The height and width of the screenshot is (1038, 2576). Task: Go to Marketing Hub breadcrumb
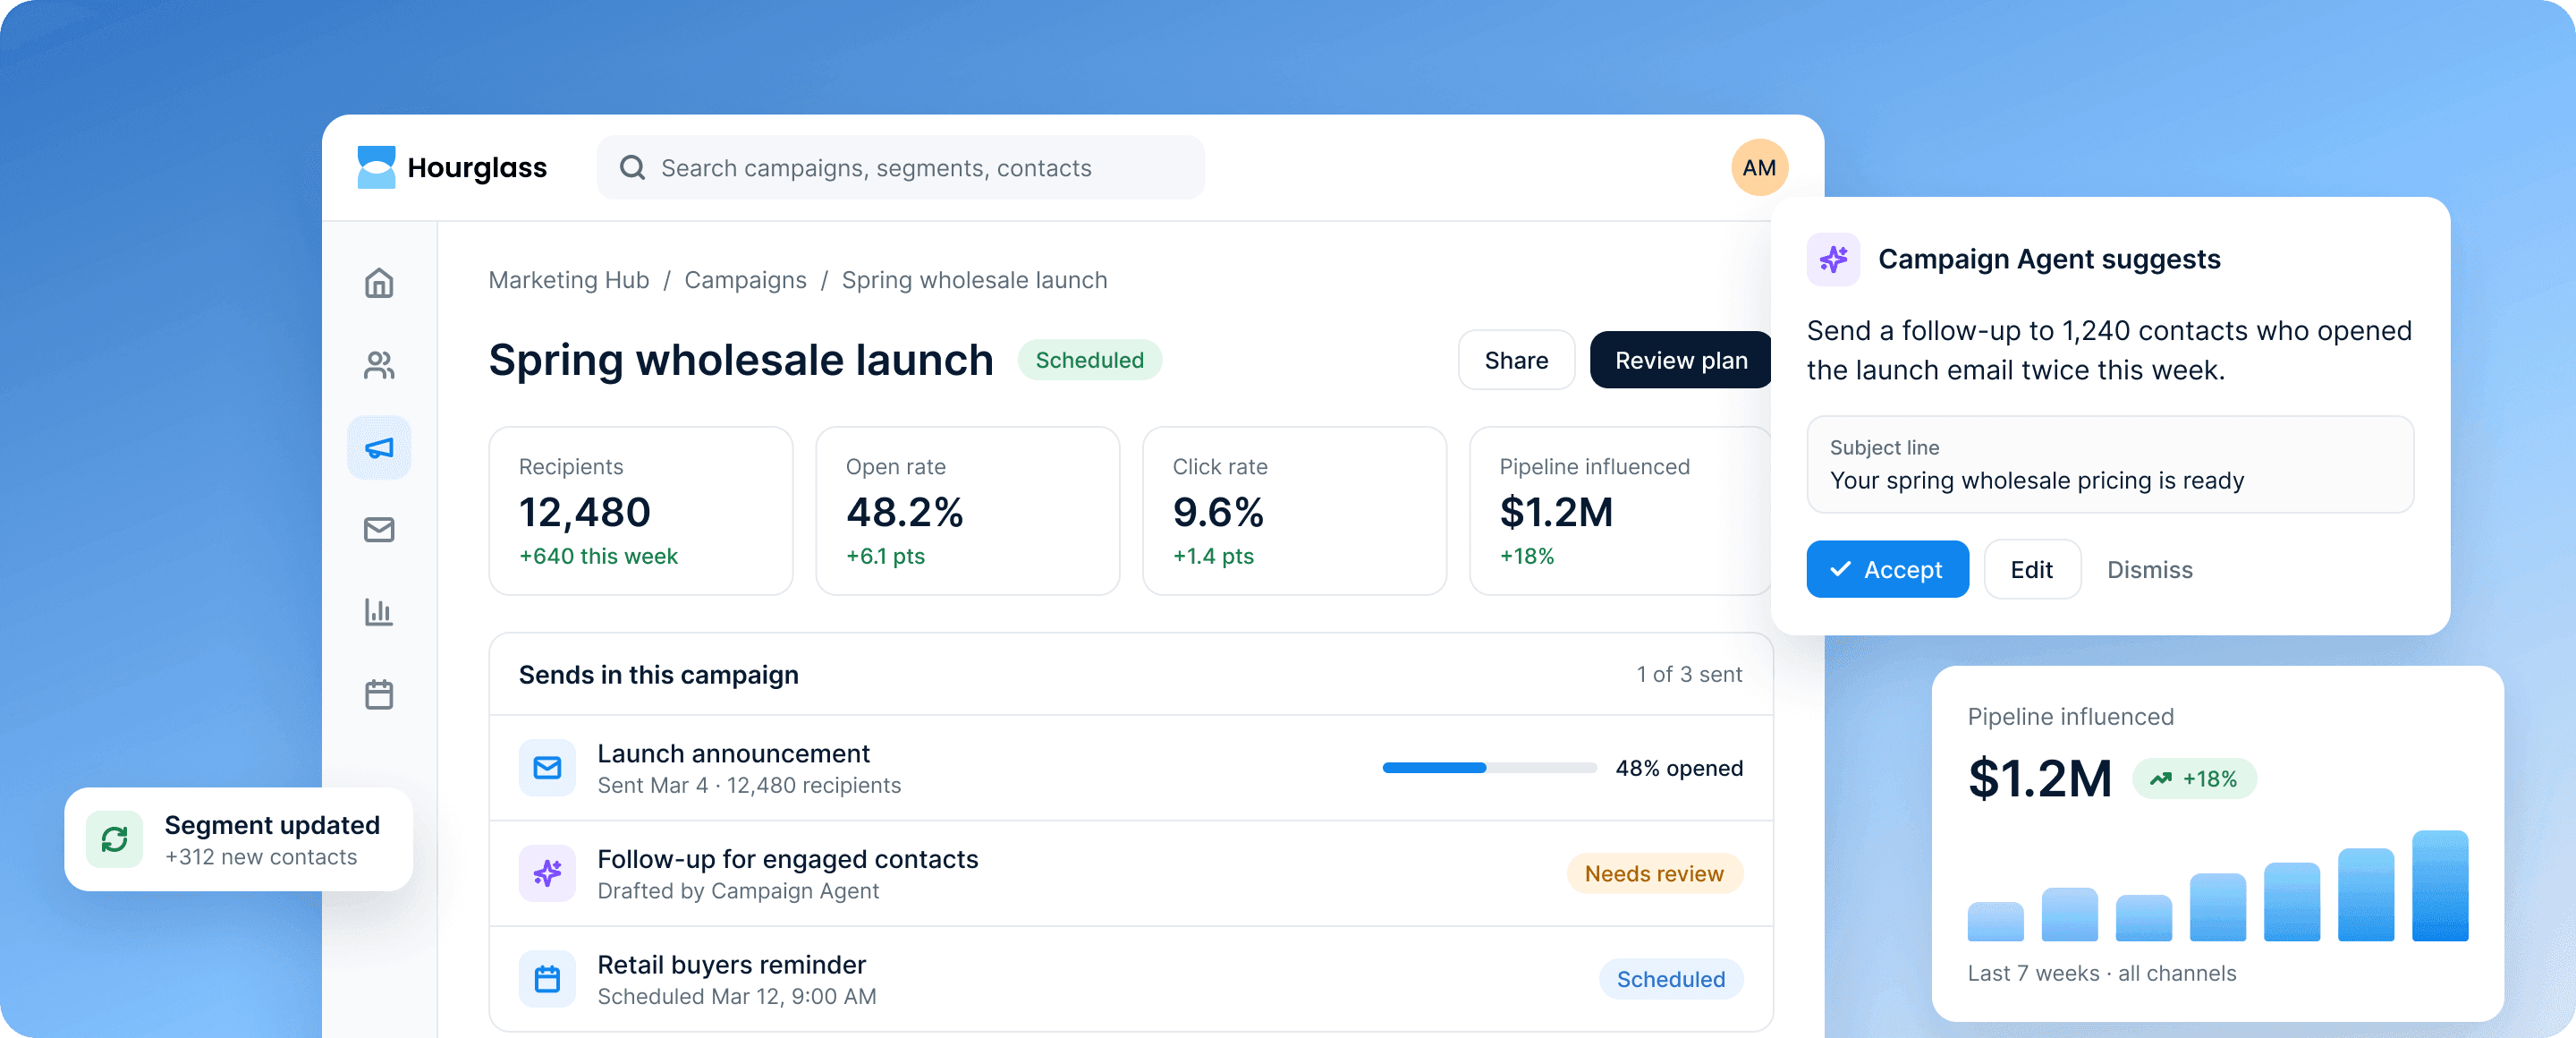coord(569,280)
